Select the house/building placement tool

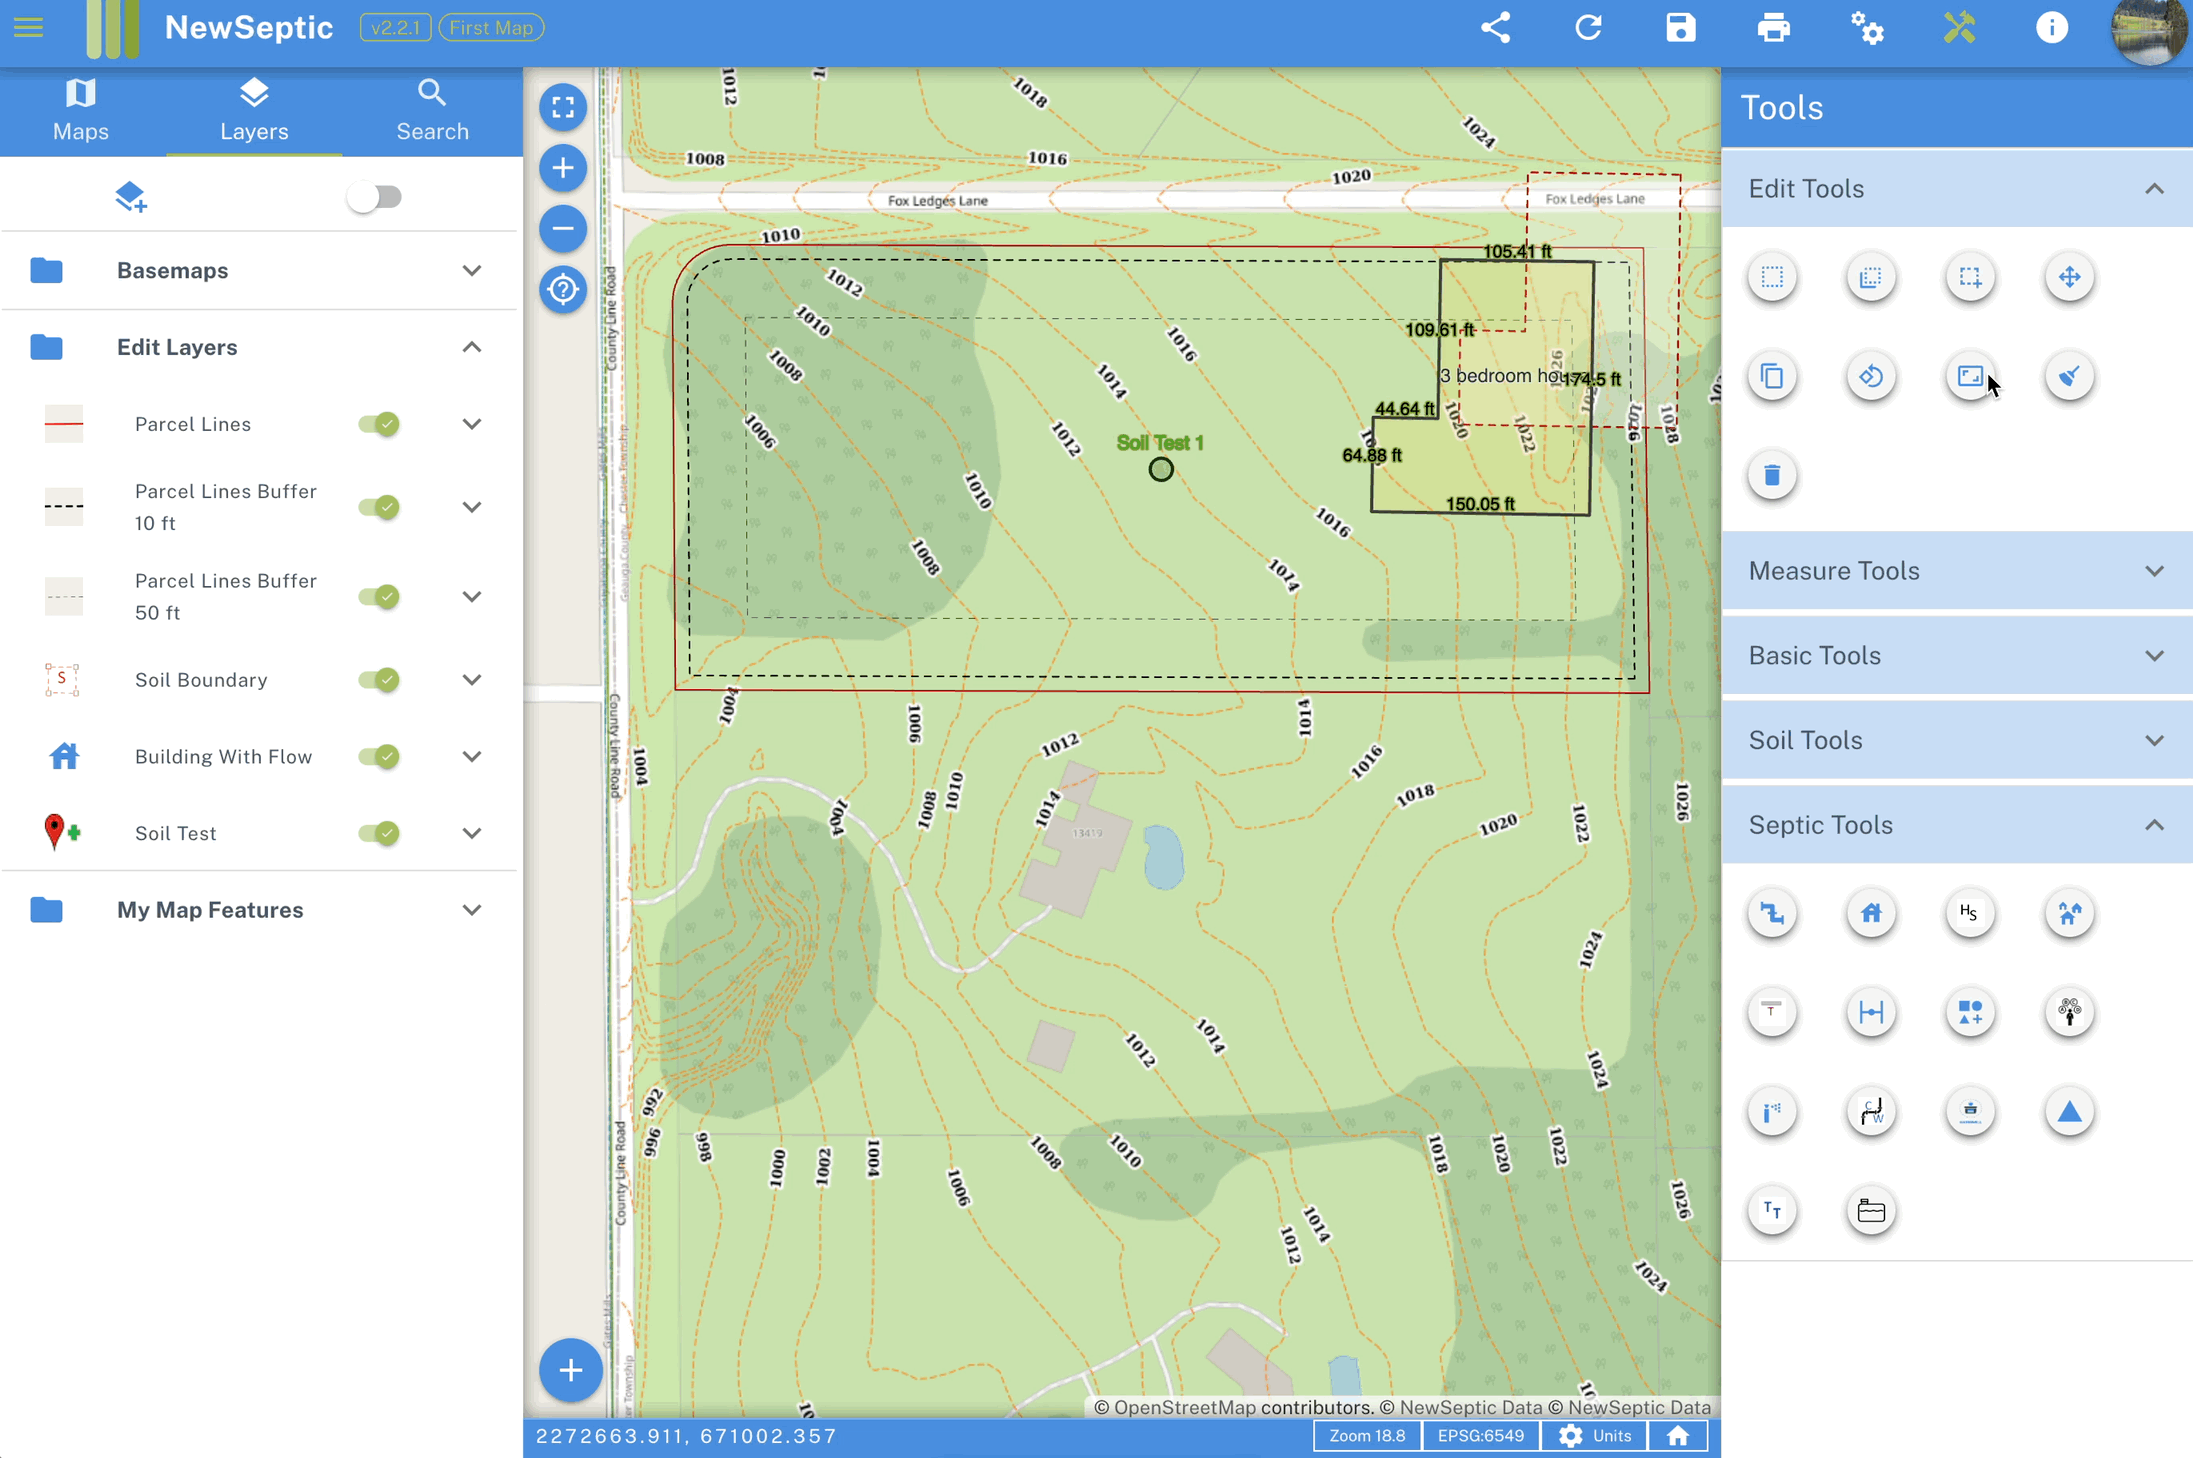click(x=1871, y=911)
